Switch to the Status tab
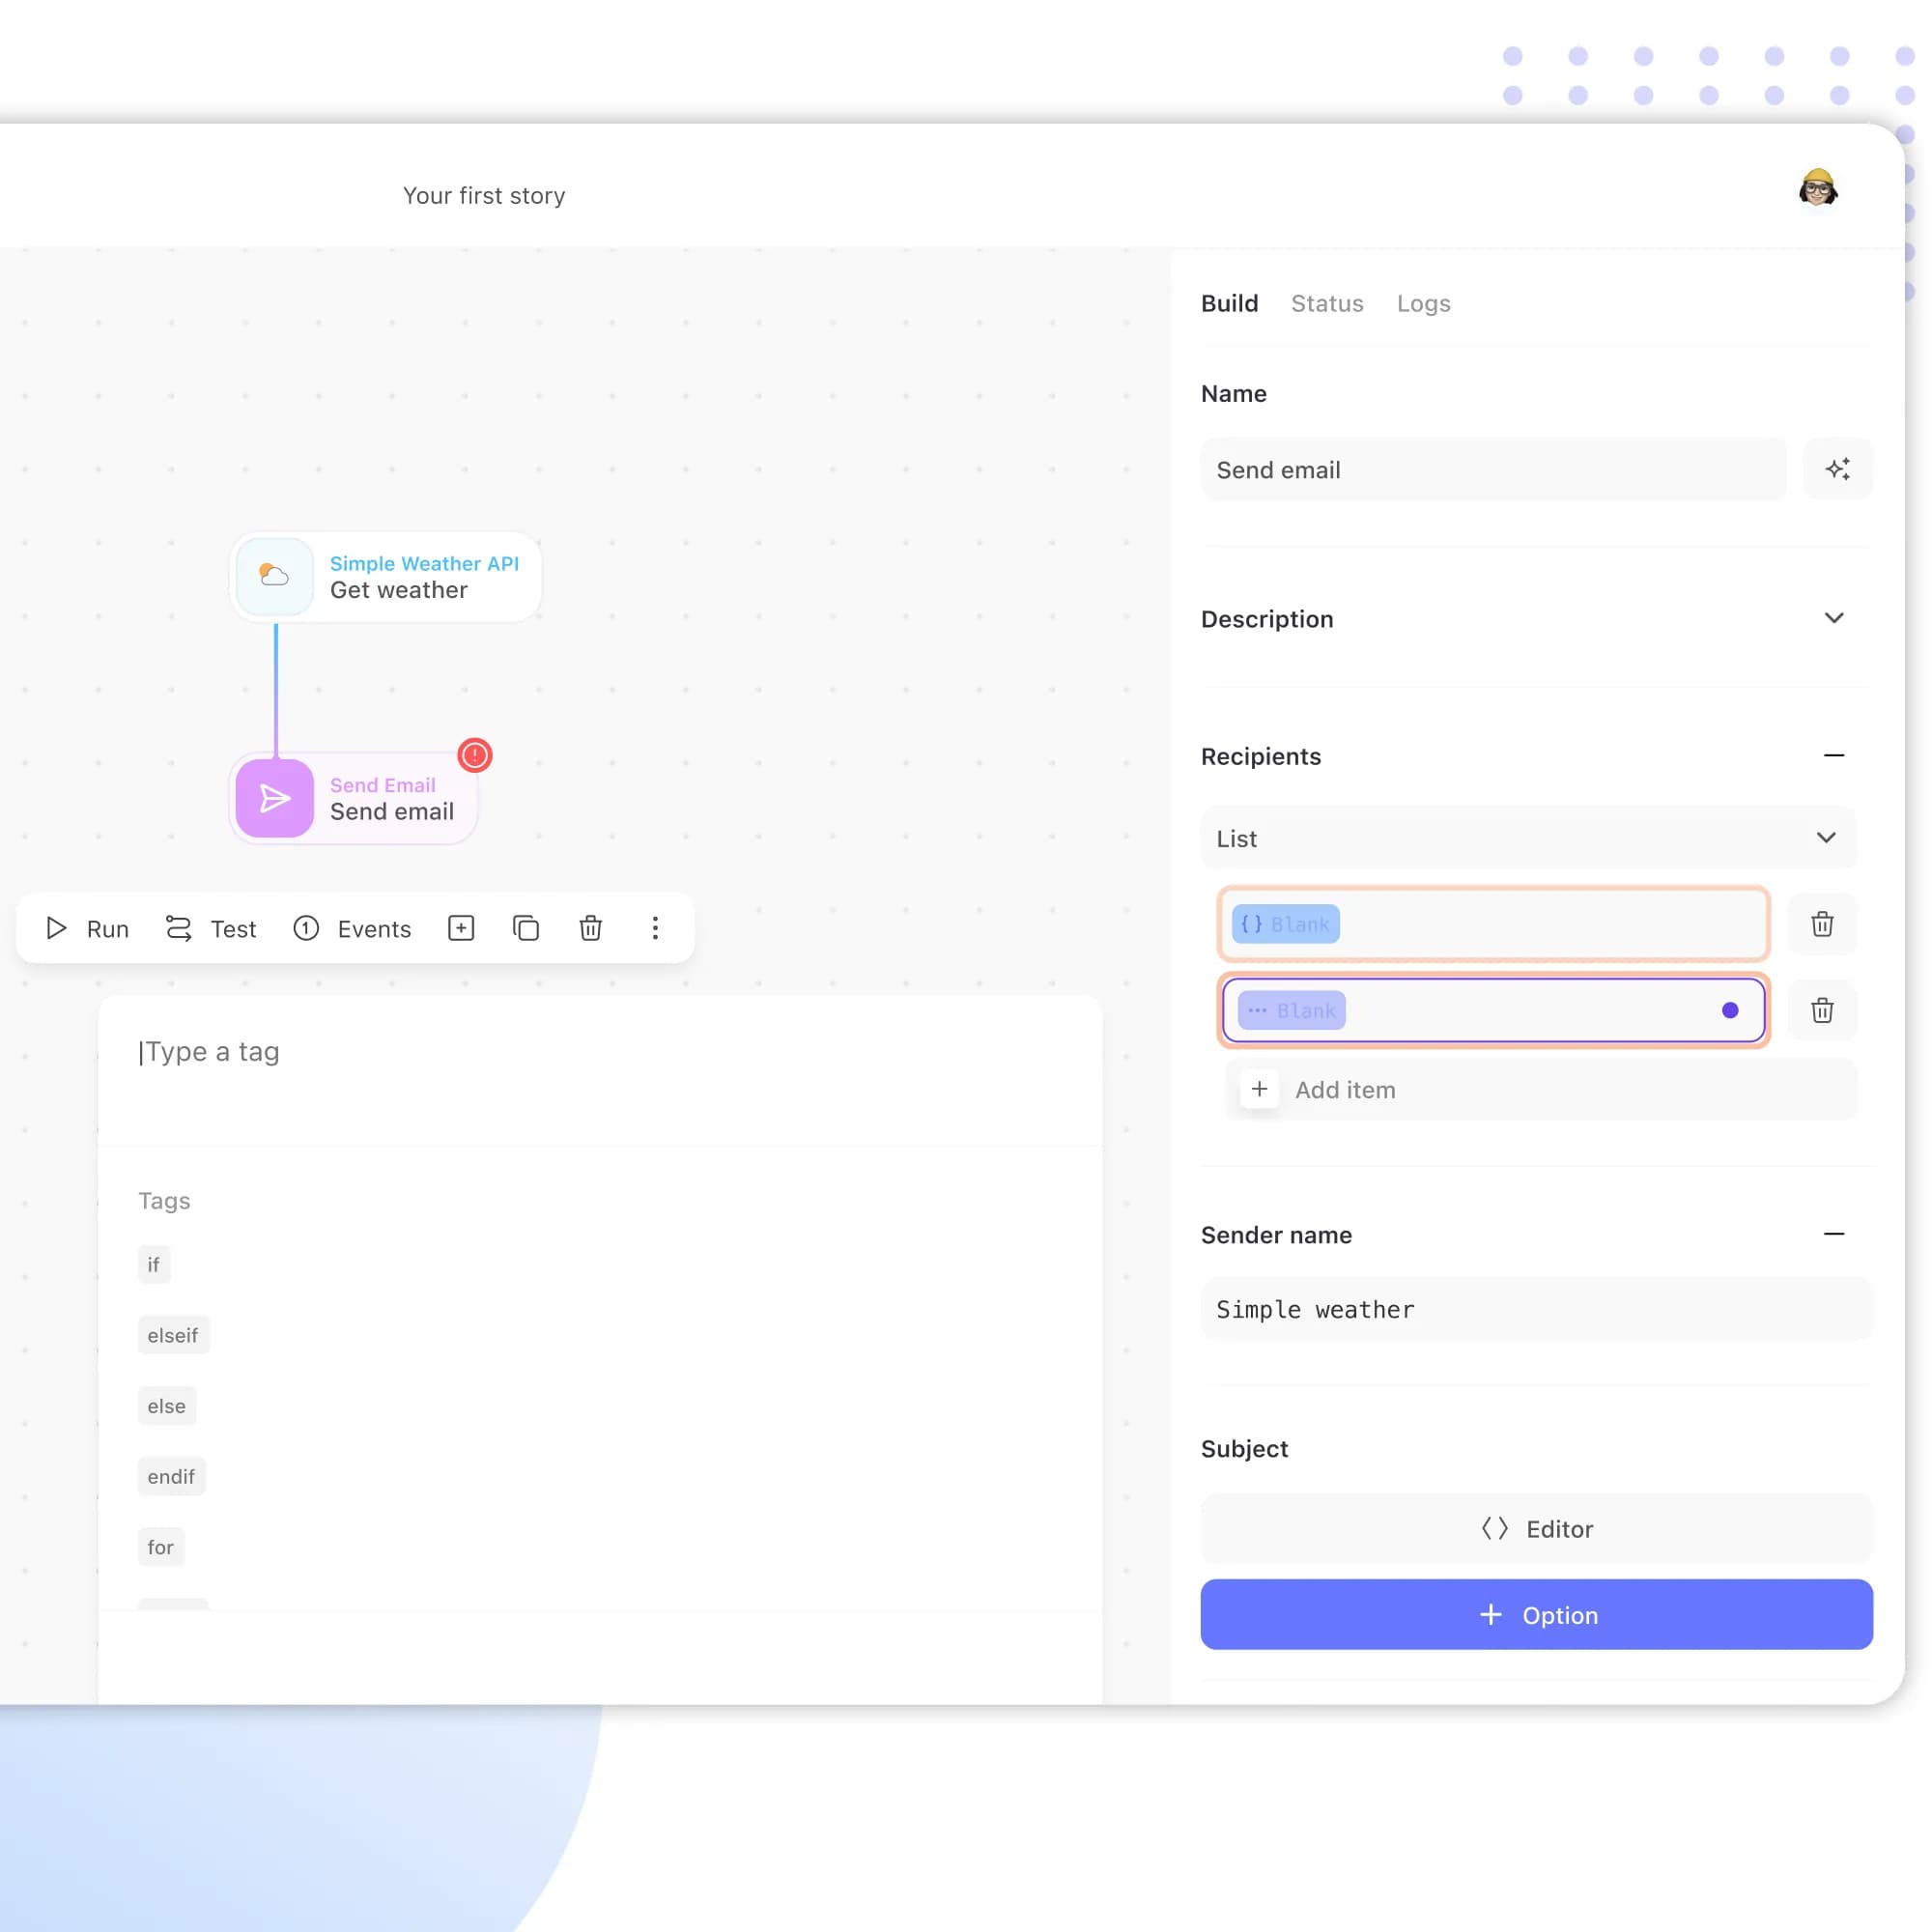 1326,303
